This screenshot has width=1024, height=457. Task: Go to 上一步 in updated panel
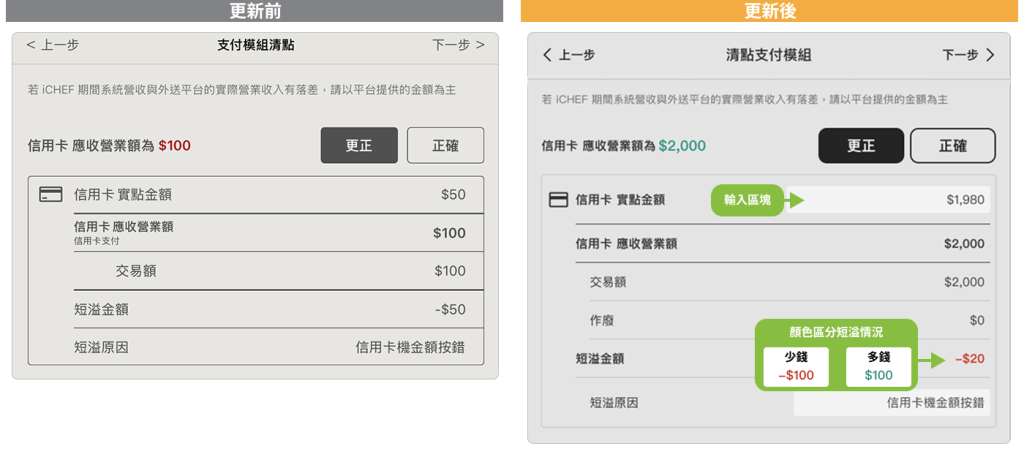pos(569,55)
